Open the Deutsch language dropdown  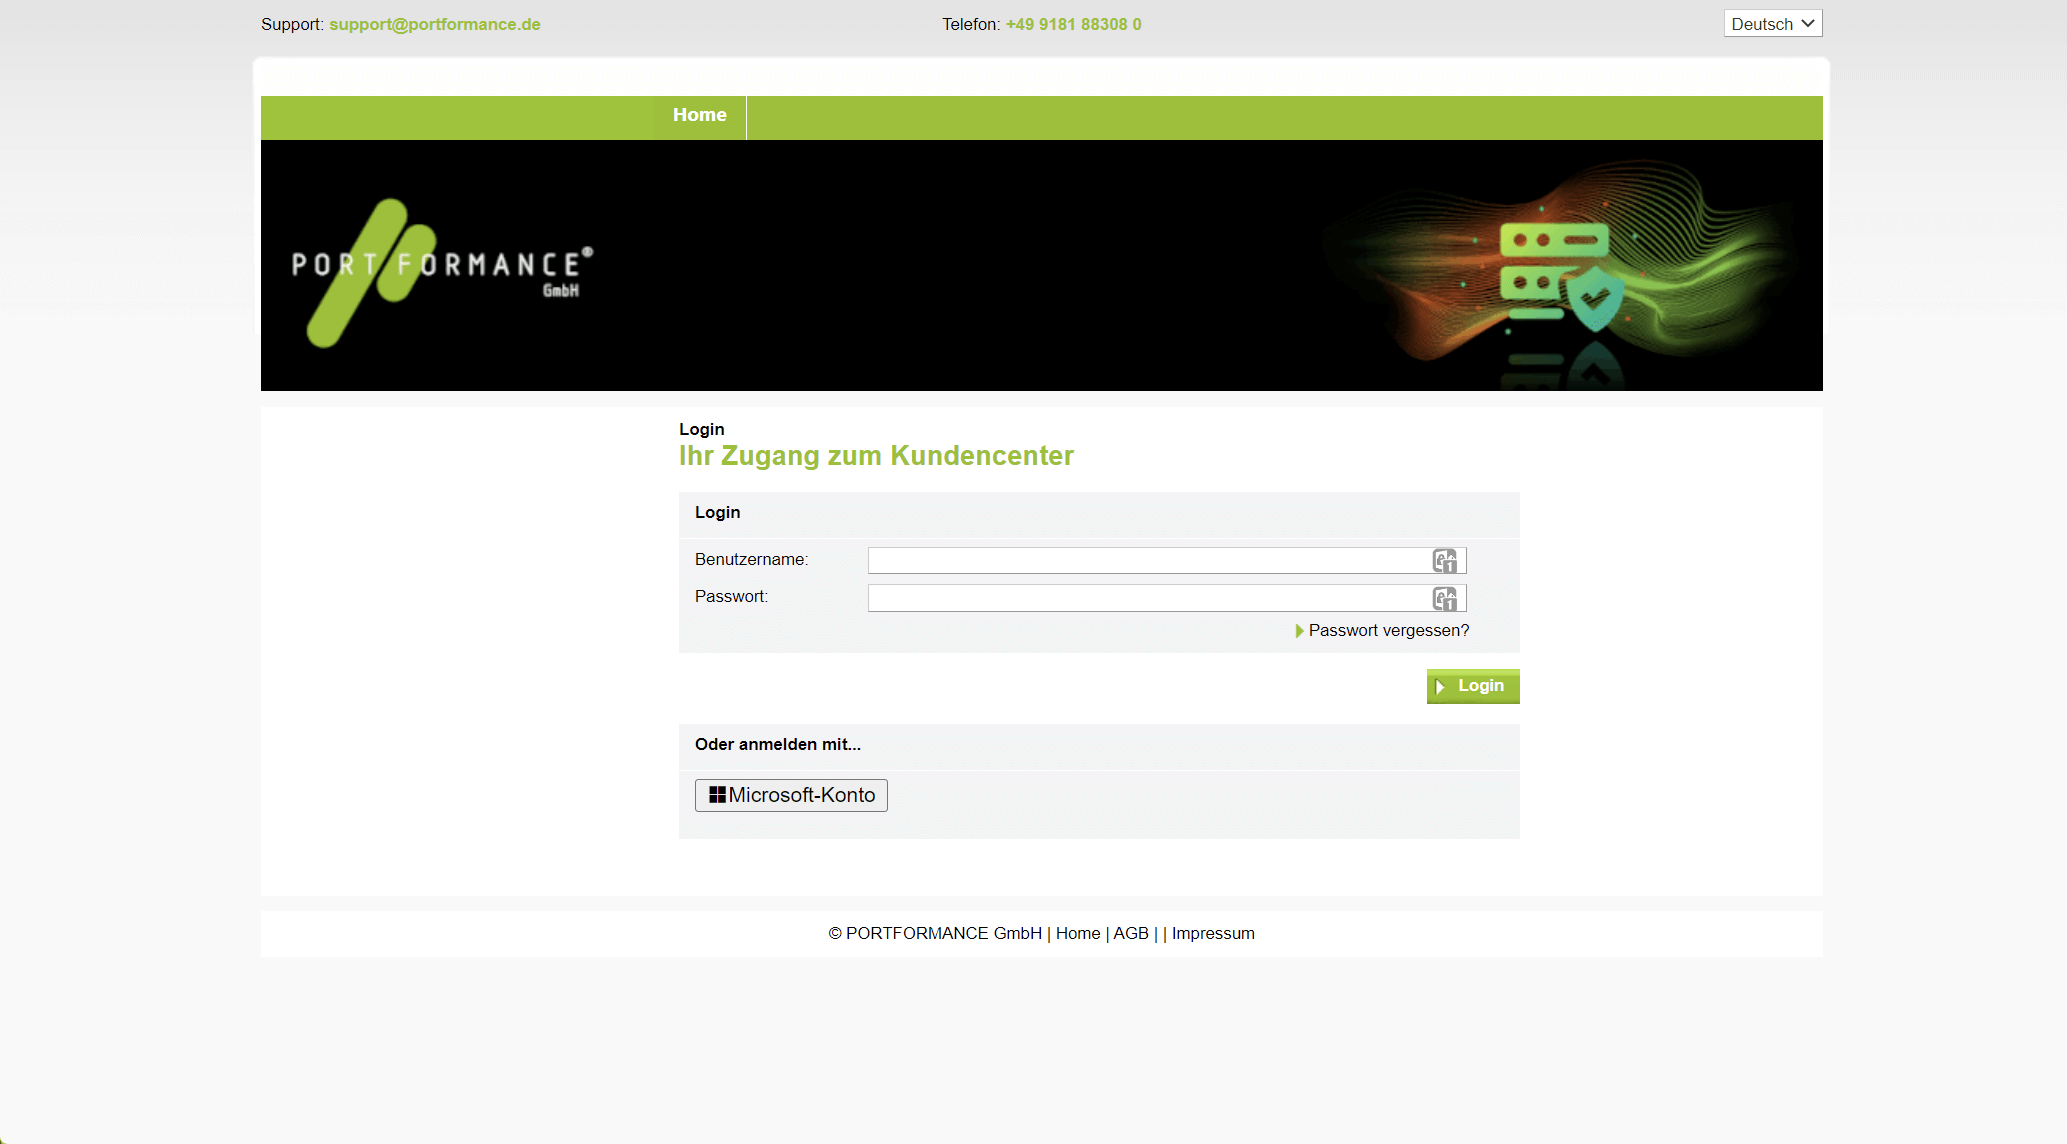pyautogui.click(x=1773, y=24)
